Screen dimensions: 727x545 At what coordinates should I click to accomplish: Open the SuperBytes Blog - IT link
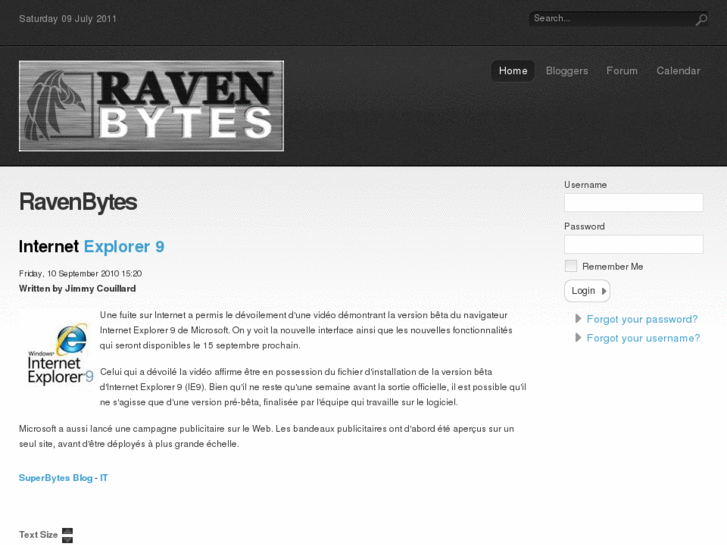[63, 478]
